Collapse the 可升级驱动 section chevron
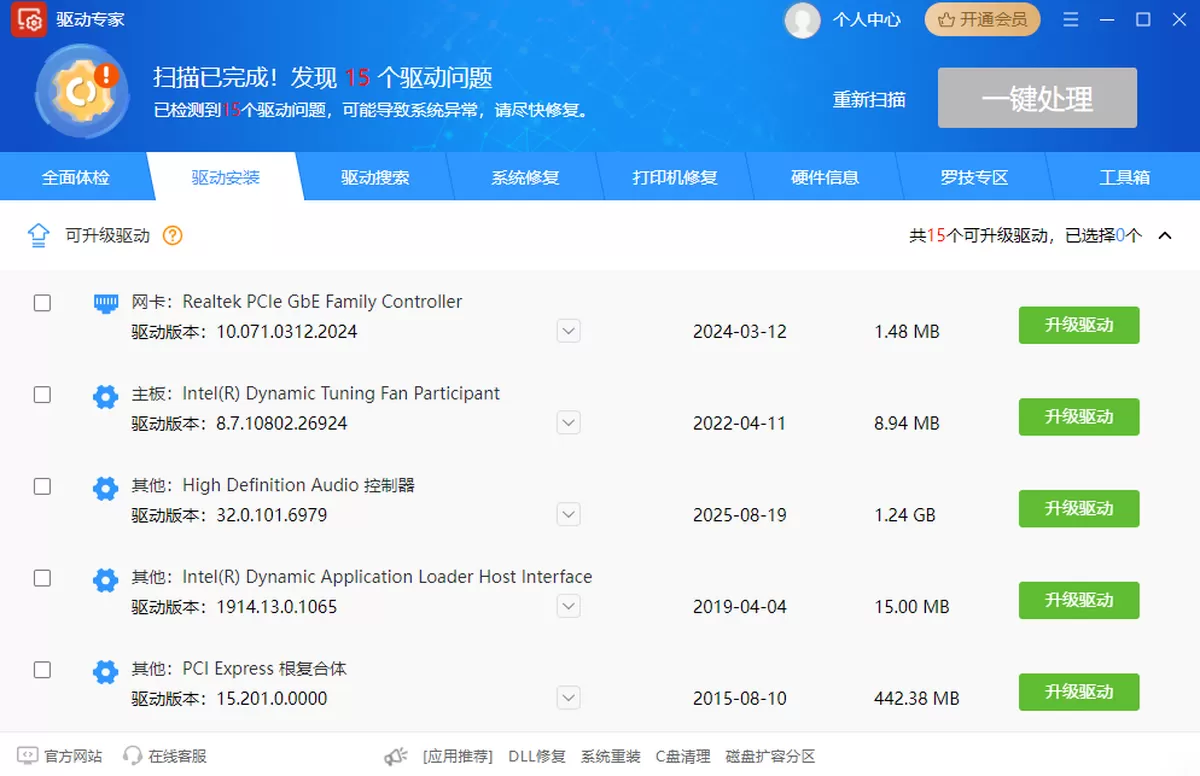The height and width of the screenshot is (776, 1200). pos(1164,236)
